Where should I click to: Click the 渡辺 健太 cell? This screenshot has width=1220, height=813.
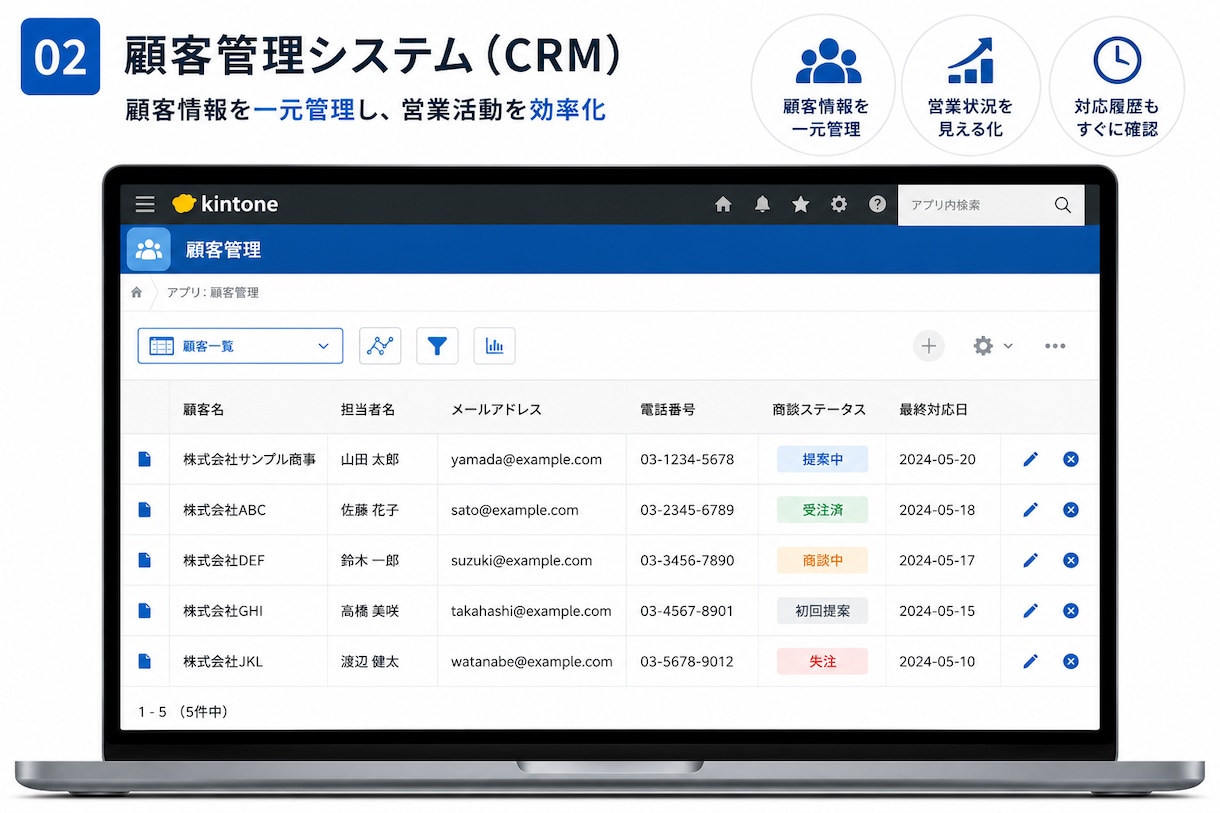tap(370, 661)
